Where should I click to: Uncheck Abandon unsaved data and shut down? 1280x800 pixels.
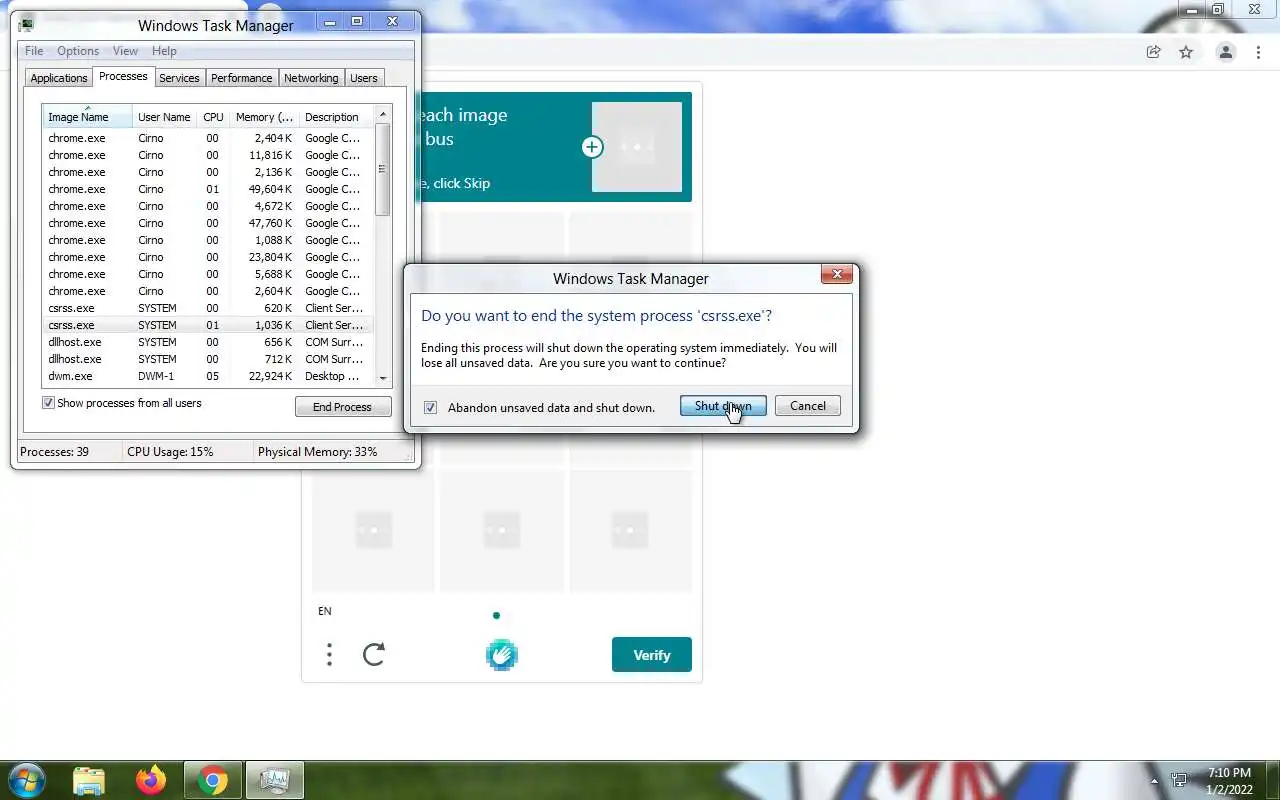(x=430, y=407)
